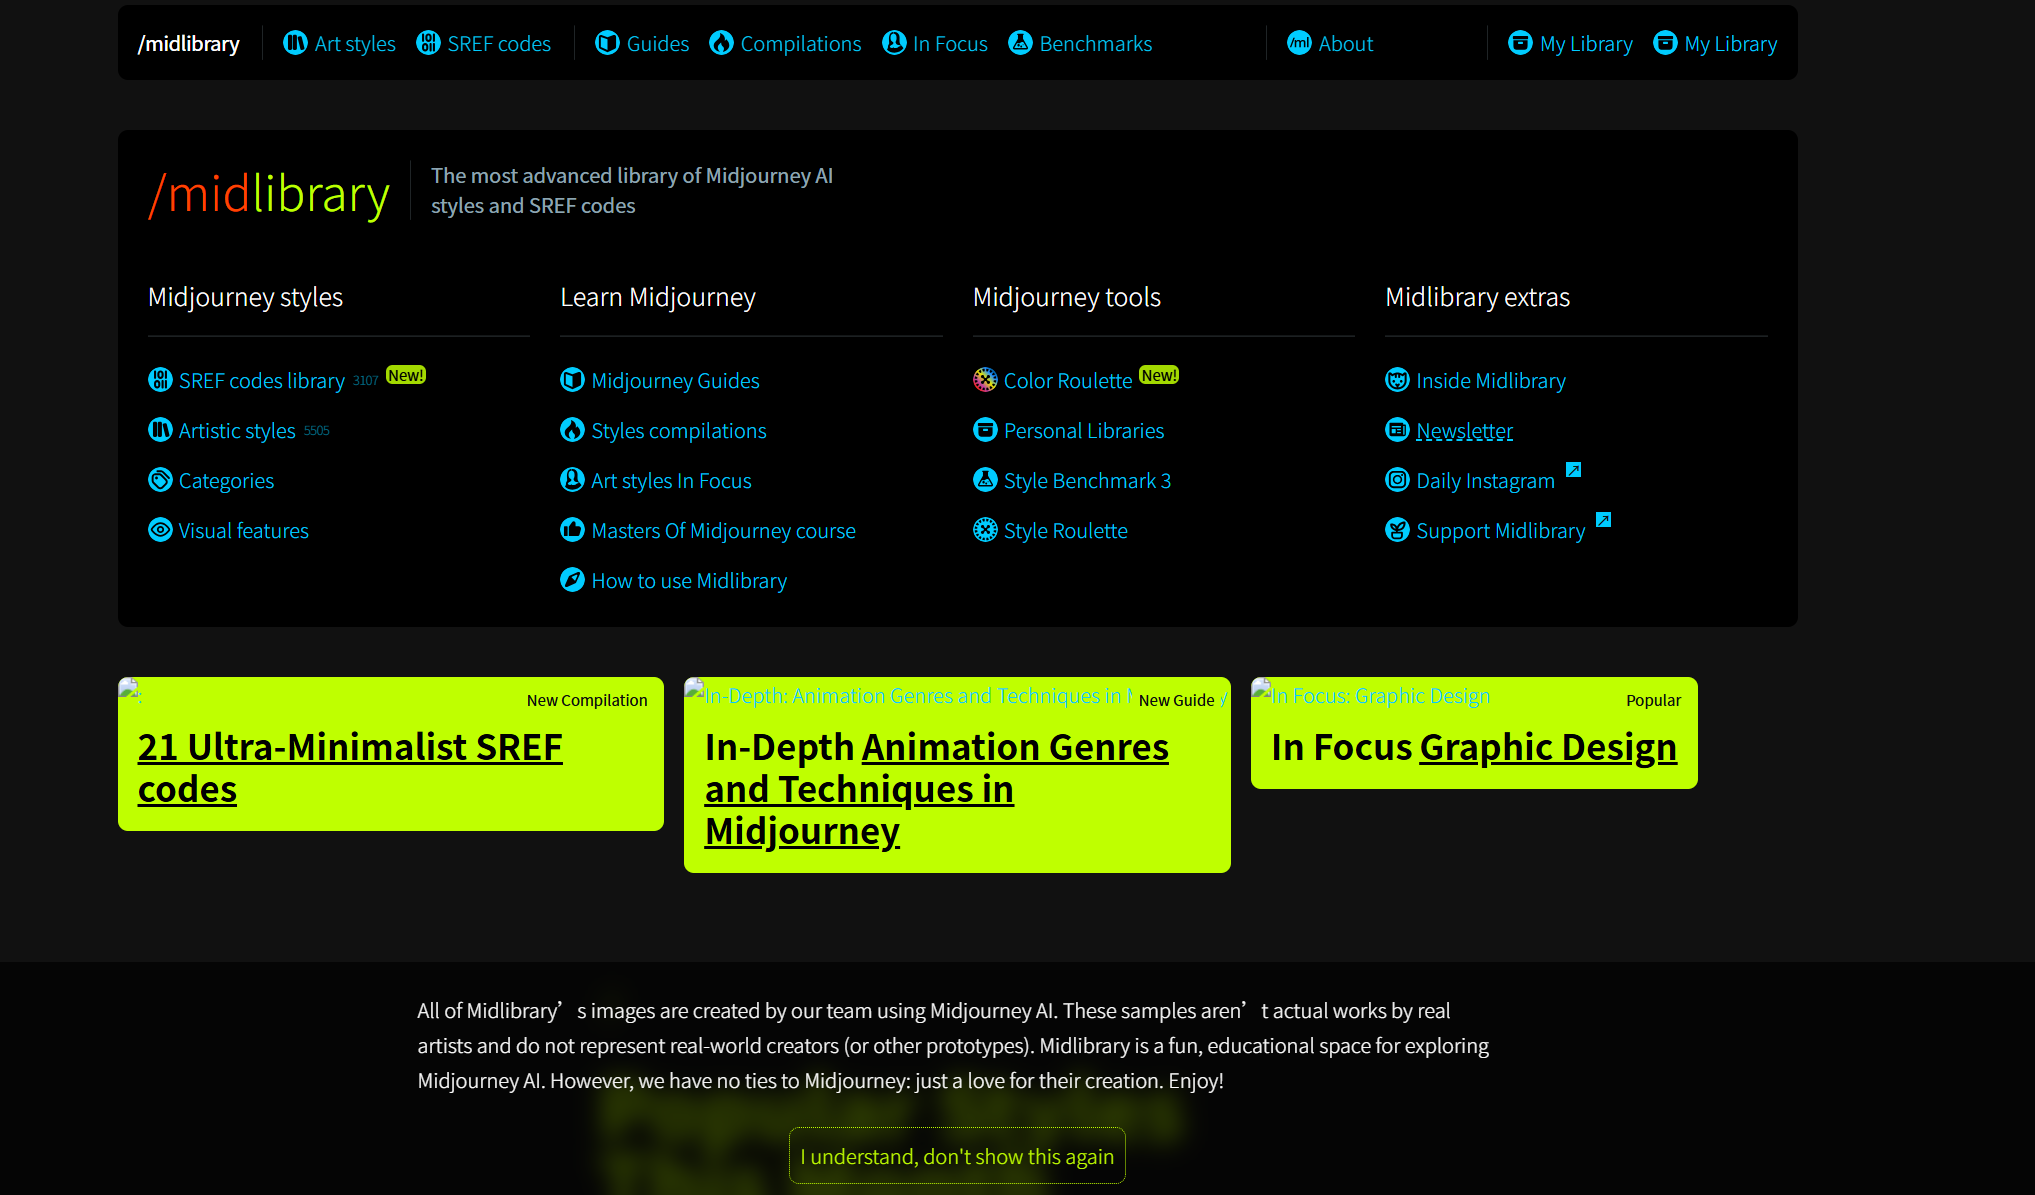The width and height of the screenshot is (2035, 1195).
Task: Click the Compilations flame icon in navbar
Action: (721, 43)
